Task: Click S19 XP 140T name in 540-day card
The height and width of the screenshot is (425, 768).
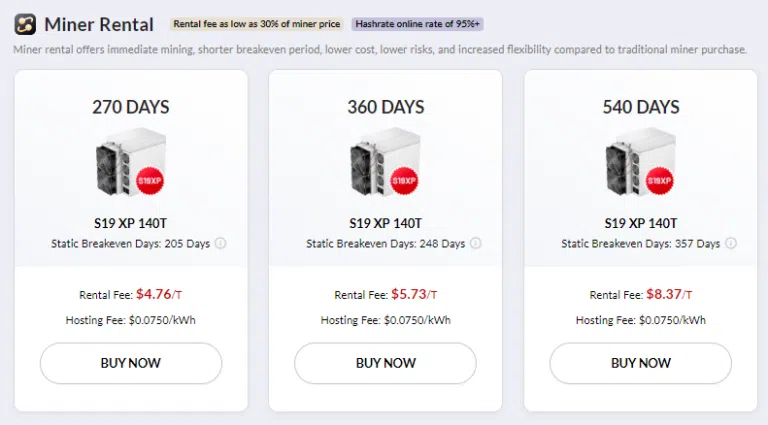Action: tap(640, 223)
